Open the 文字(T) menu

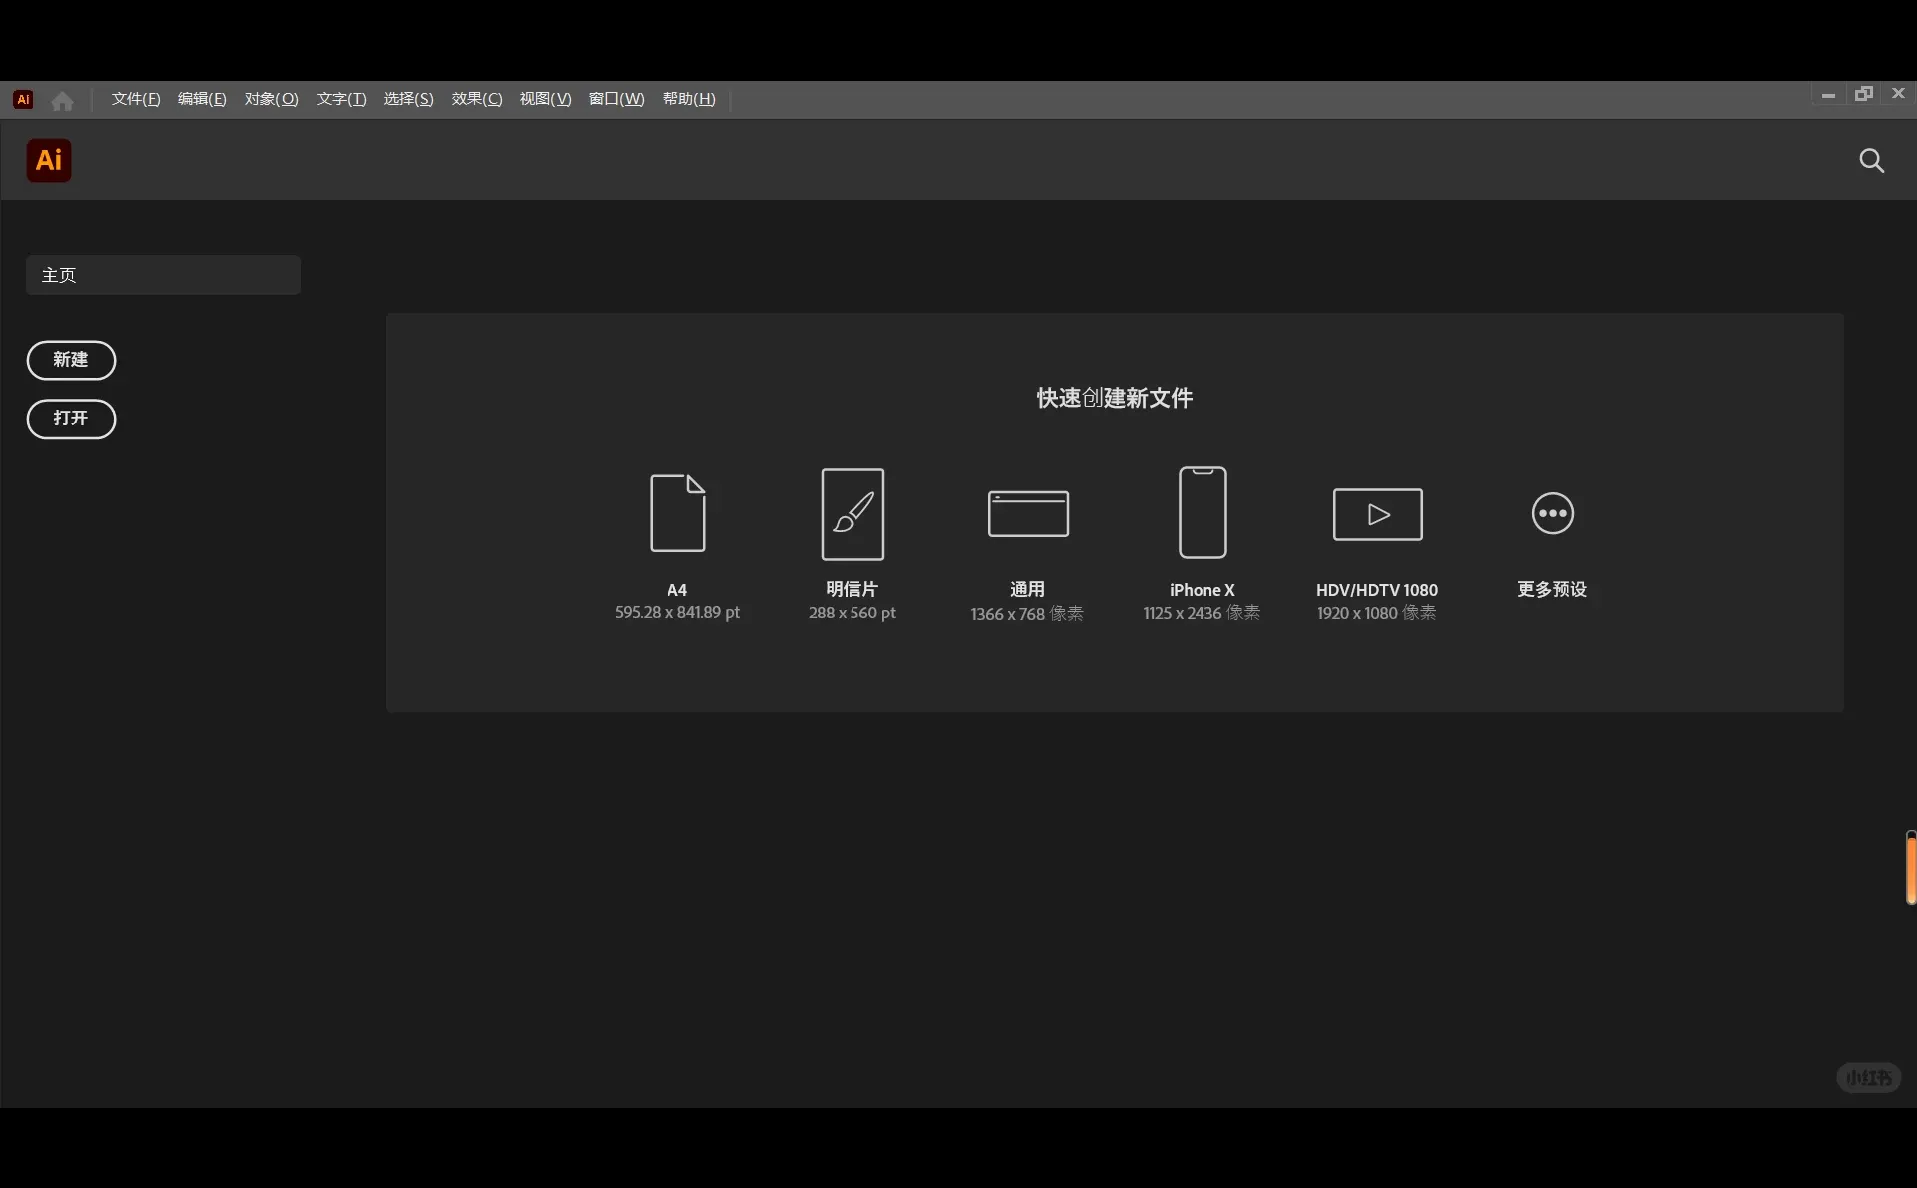pos(341,99)
